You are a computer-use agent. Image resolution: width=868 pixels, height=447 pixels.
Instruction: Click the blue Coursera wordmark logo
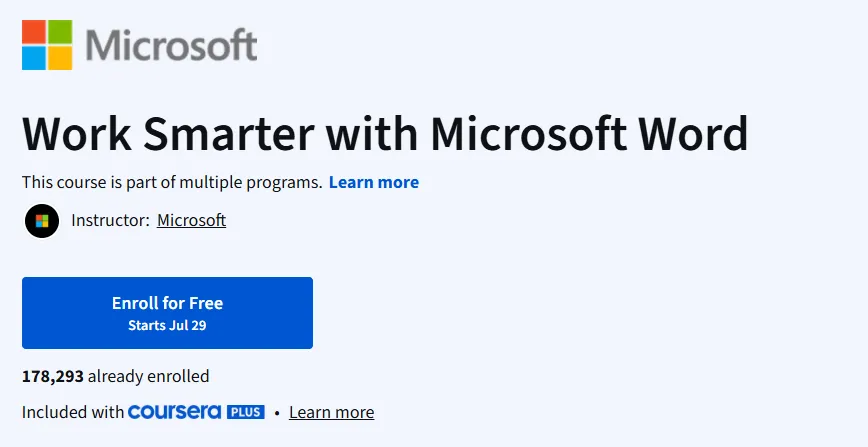tap(174, 412)
